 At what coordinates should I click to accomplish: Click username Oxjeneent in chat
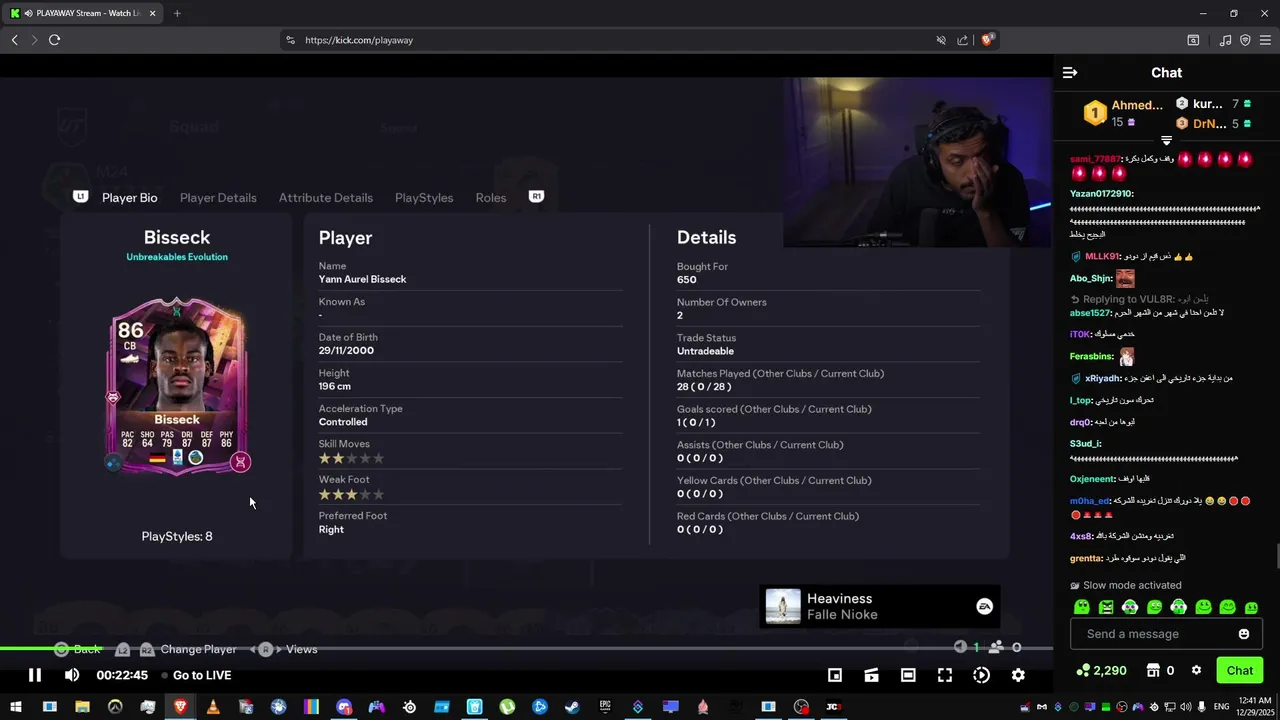tap(1092, 479)
